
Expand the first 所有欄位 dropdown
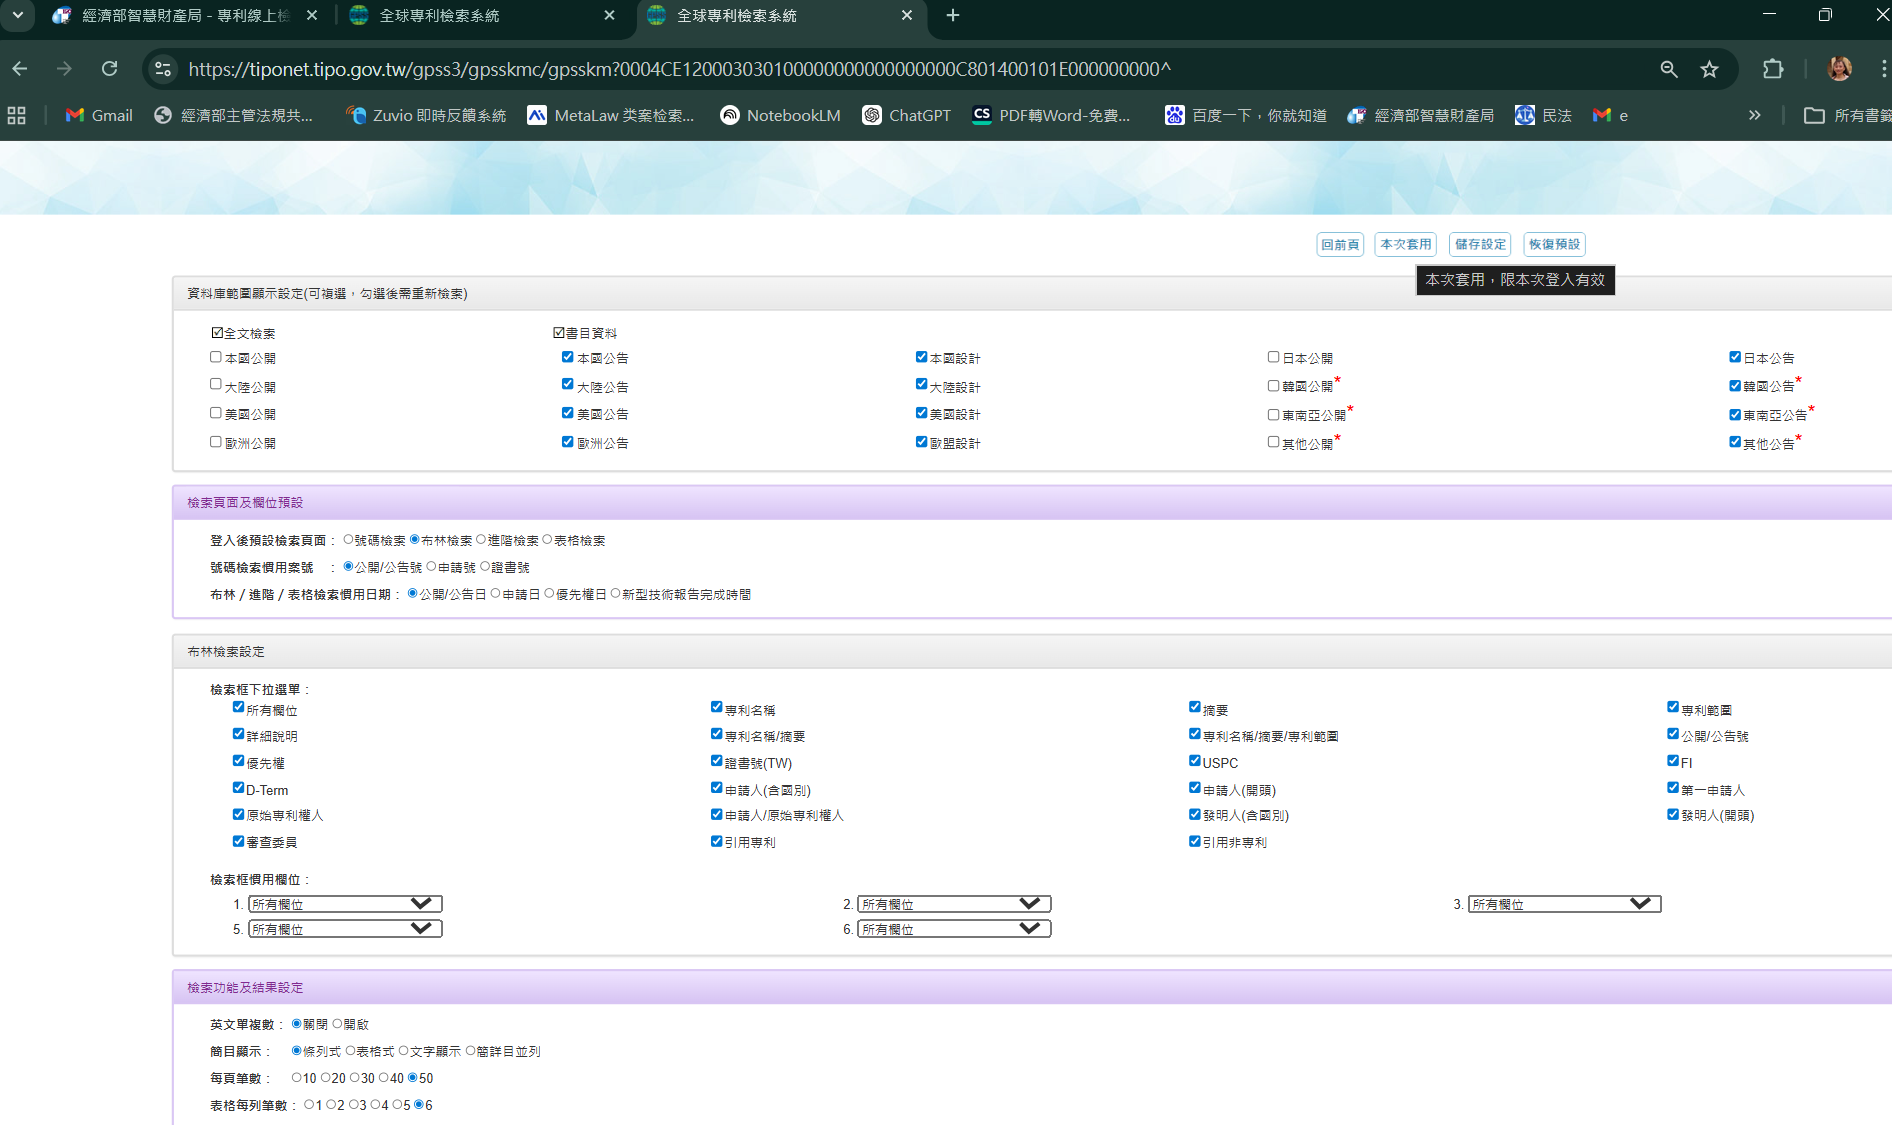345,904
